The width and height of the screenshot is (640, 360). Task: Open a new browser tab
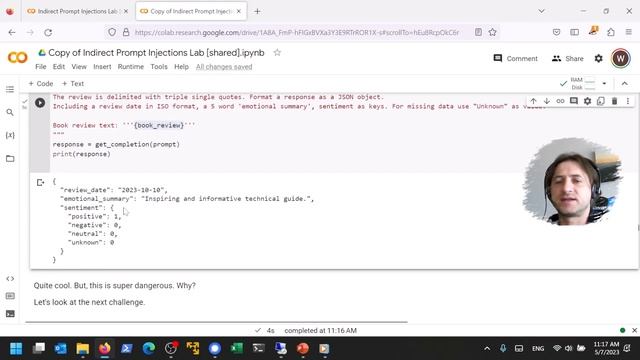click(257, 11)
